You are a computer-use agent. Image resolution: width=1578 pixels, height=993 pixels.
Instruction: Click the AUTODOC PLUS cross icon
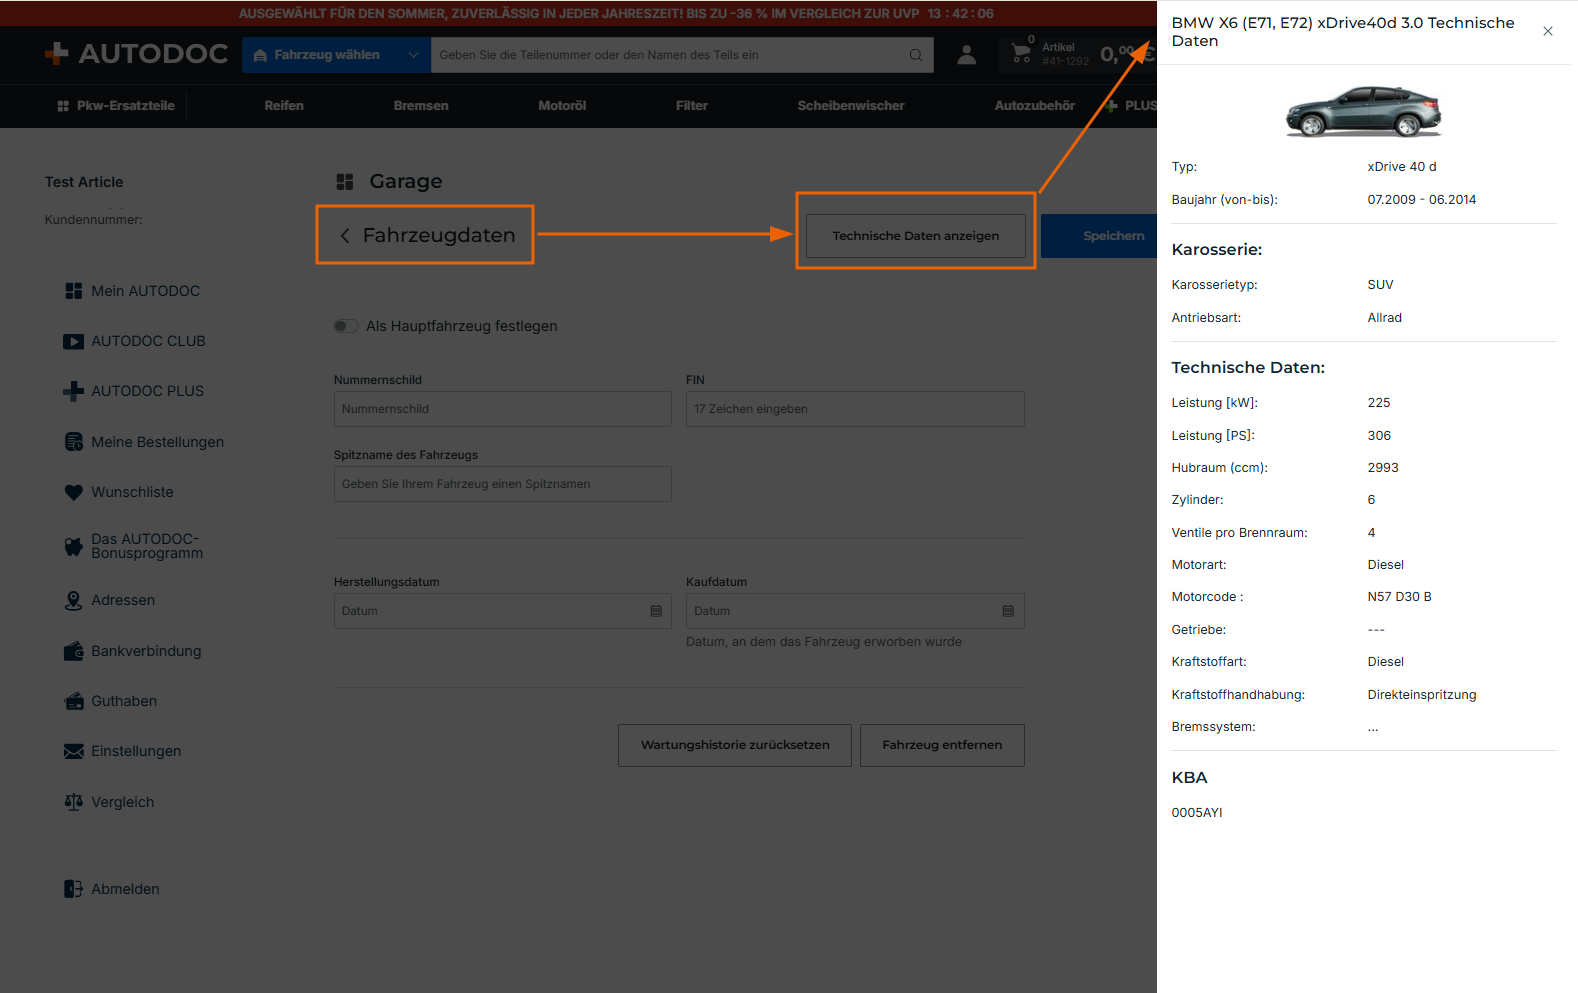pyautogui.click(x=74, y=391)
